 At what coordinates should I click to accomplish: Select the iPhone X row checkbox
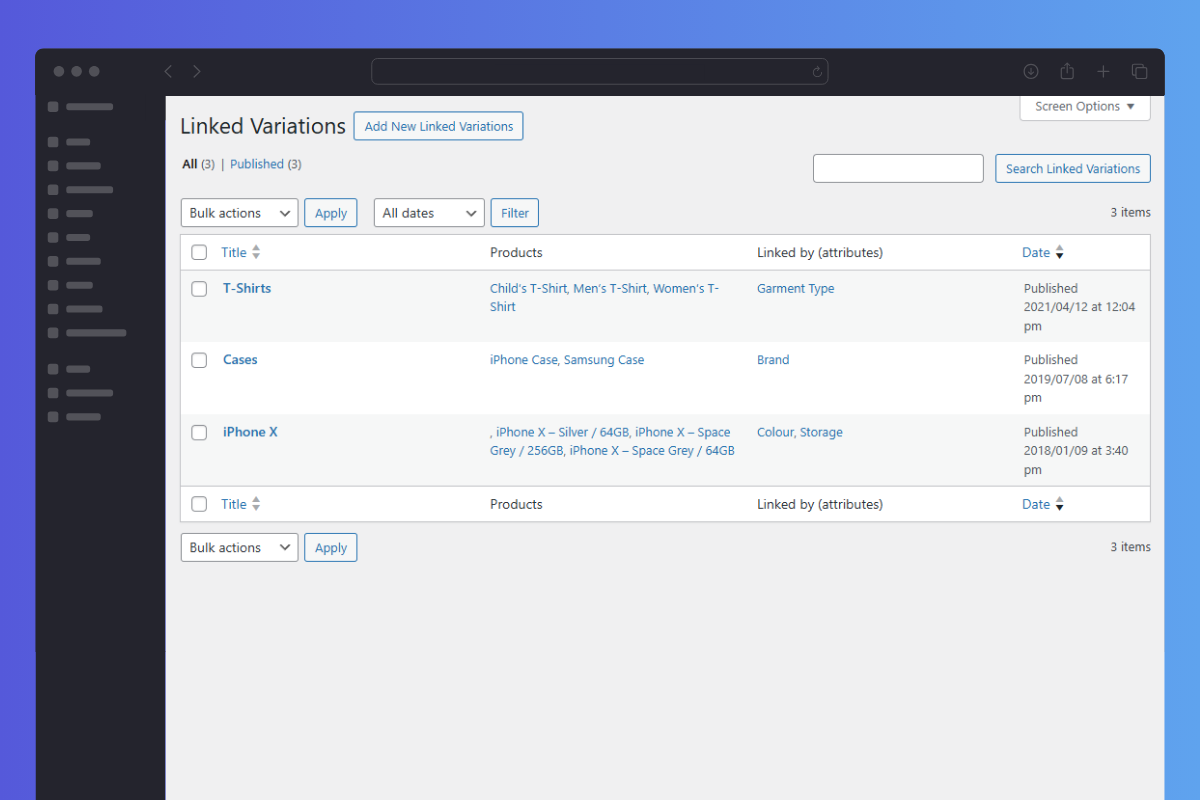click(199, 432)
